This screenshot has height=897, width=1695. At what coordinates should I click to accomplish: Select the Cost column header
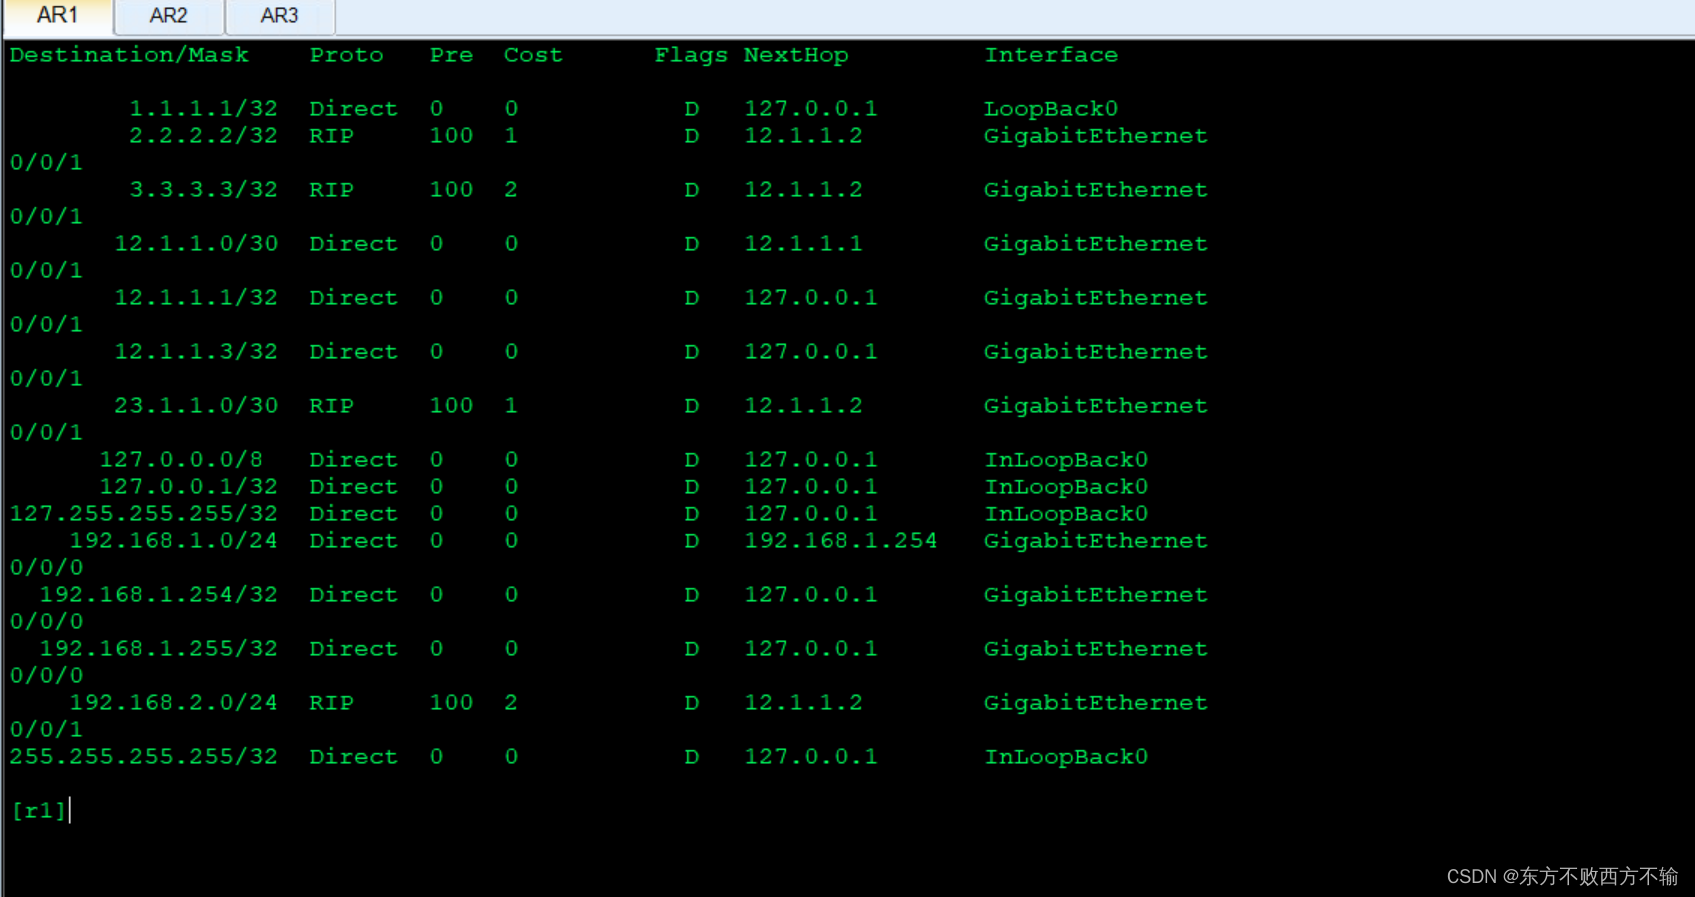(533, 55)
